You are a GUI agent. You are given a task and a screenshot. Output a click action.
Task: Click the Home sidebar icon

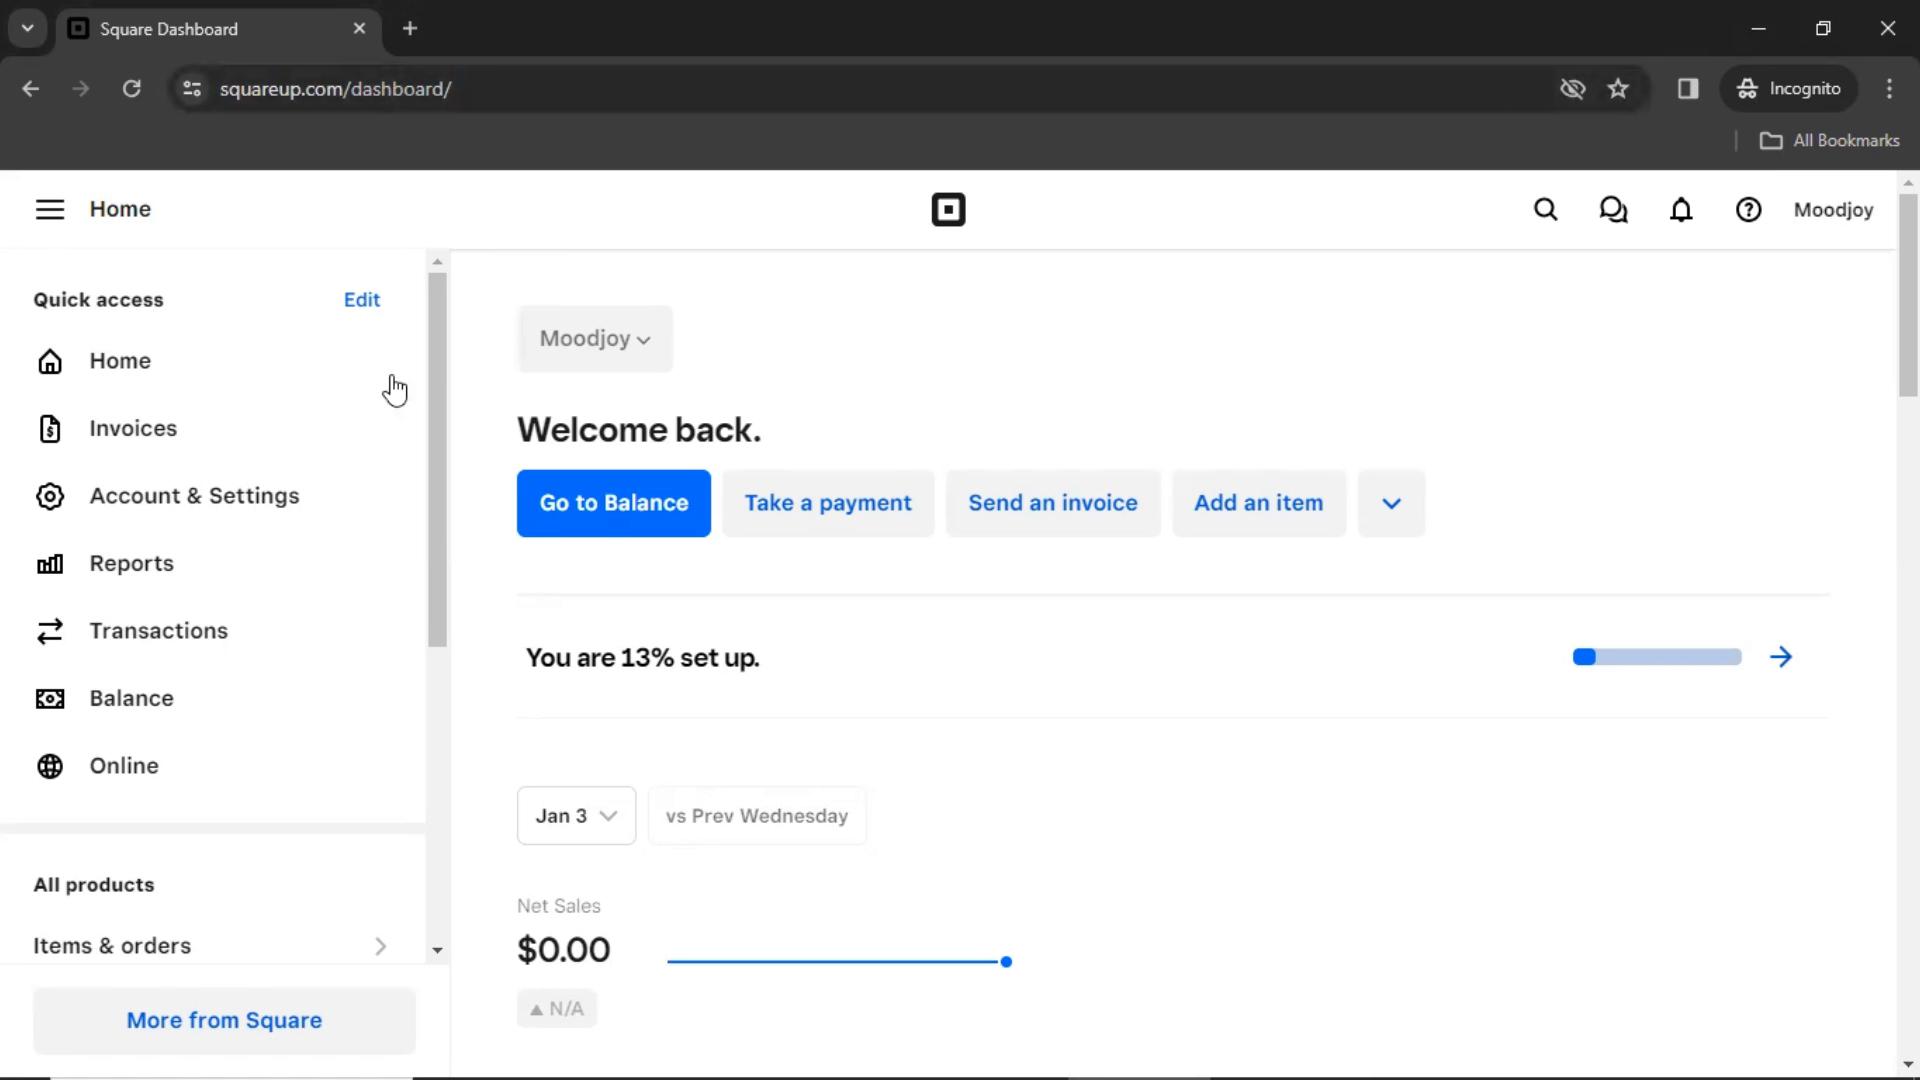click(49, 360)
